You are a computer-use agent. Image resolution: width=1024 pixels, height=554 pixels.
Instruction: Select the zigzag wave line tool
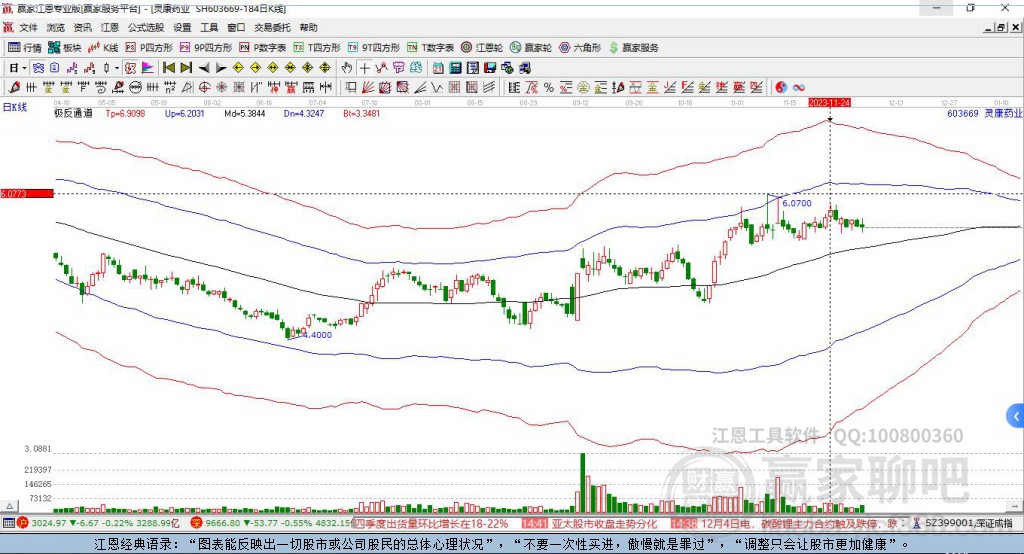point(437,87)
